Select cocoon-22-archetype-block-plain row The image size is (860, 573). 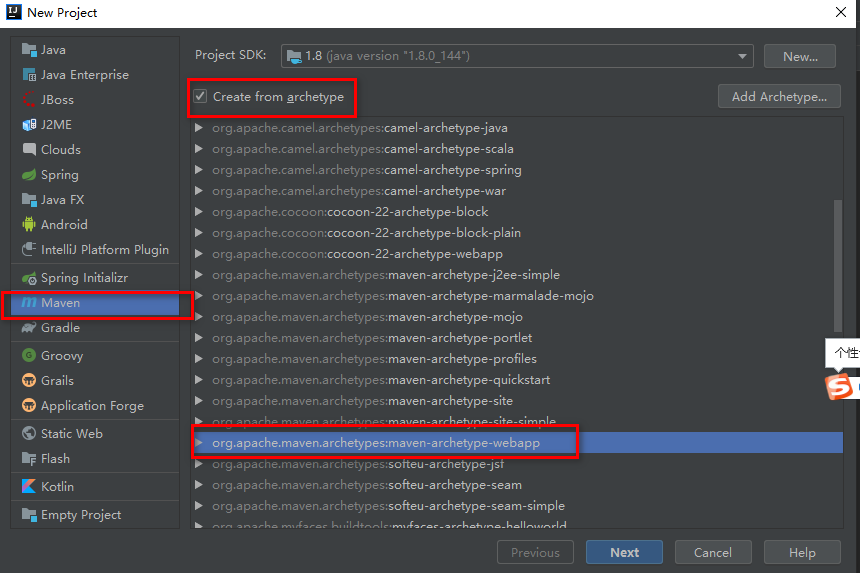[x=517, y=232]
